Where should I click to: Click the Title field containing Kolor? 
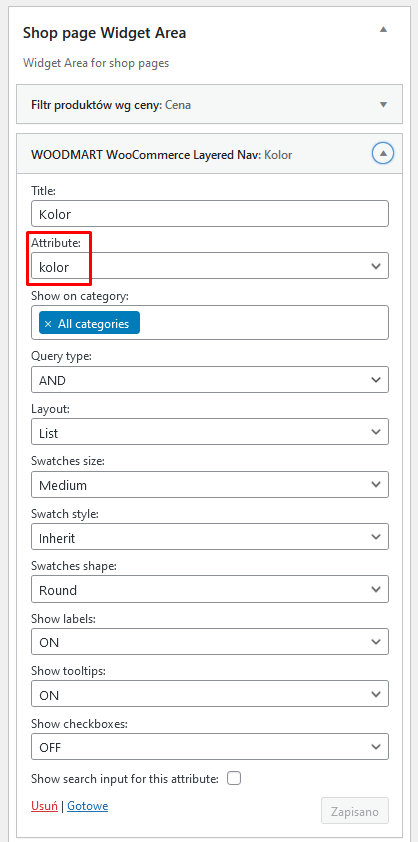210,214
